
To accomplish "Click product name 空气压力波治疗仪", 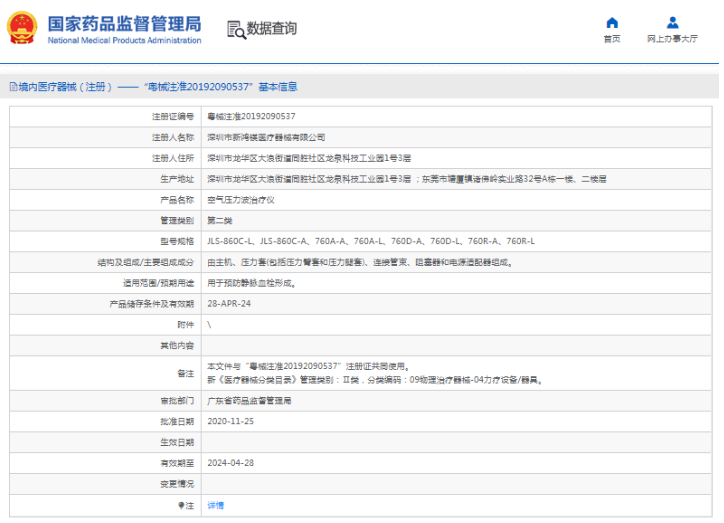I will [x=241, y=200].
